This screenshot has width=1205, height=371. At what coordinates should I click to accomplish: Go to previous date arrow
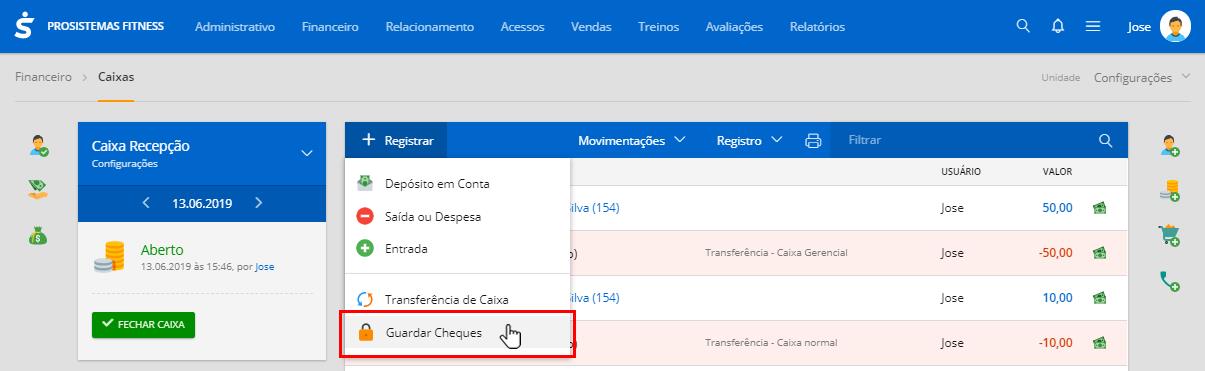tap(146, 203)
